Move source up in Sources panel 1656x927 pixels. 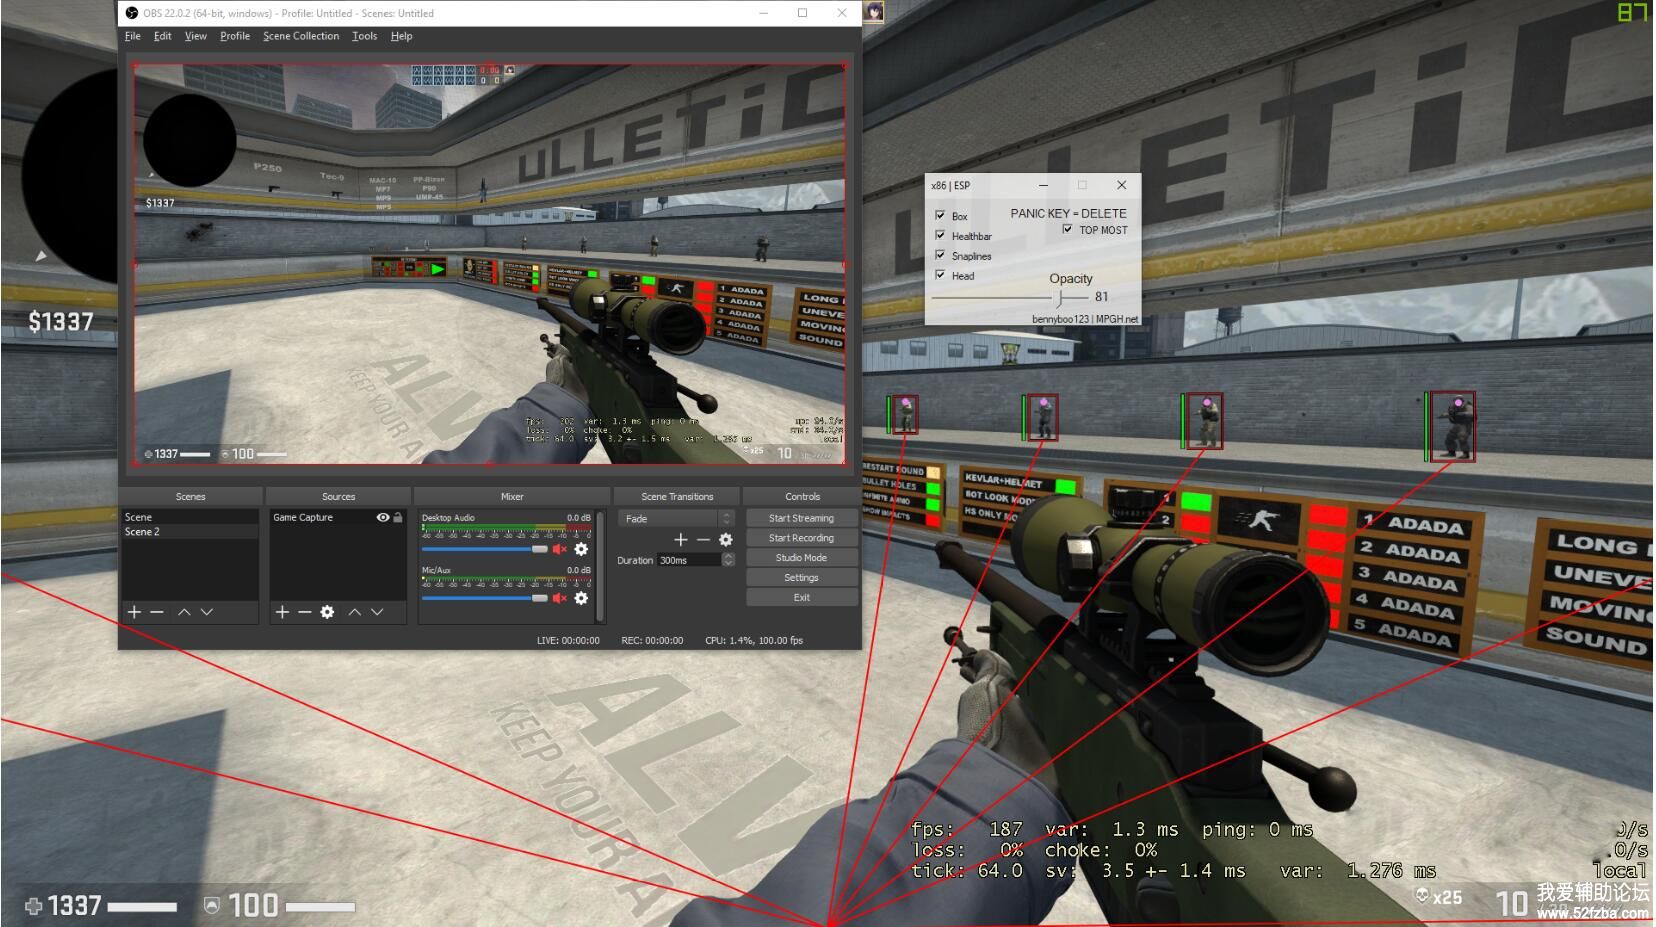(354, 611)
